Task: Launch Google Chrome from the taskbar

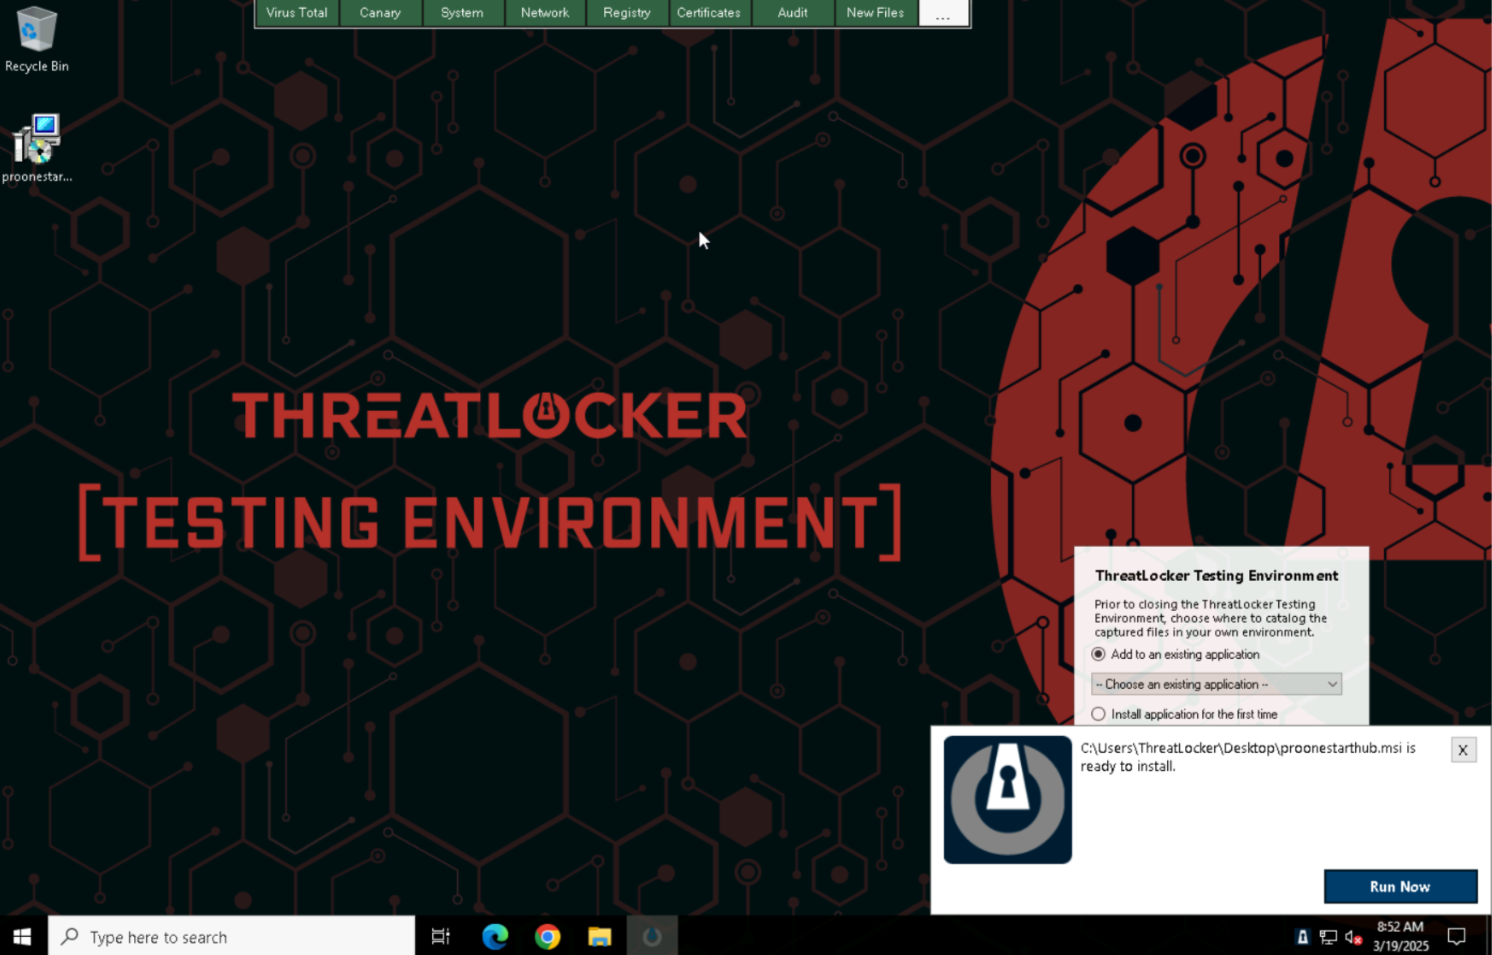Action: (x=547, y=936)
